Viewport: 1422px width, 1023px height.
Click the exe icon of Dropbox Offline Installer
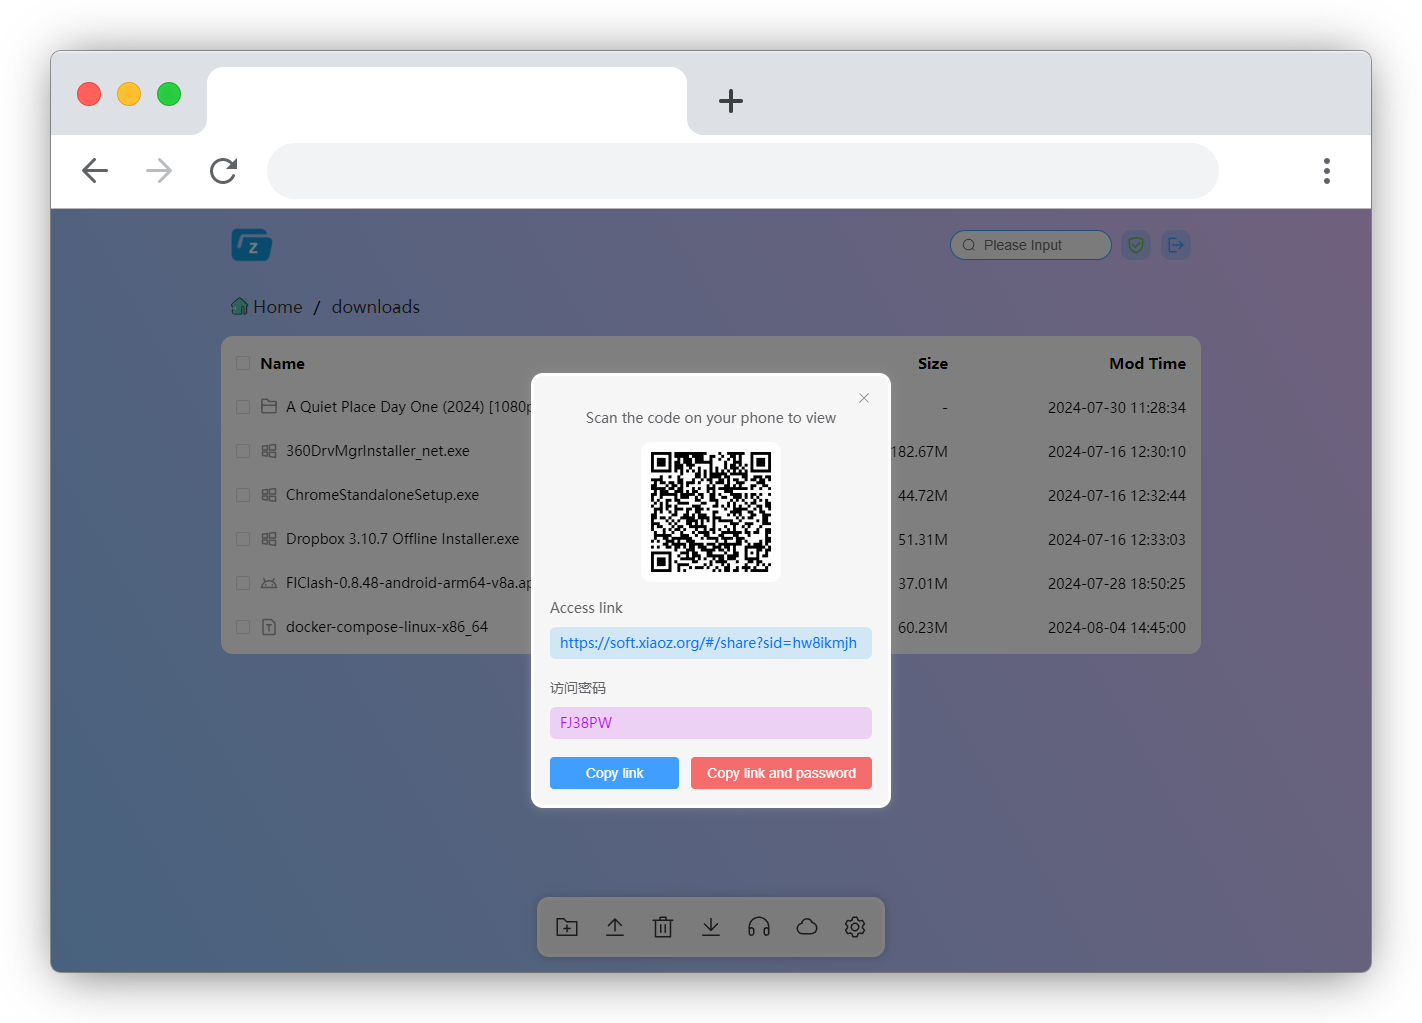tap(269, 539)
